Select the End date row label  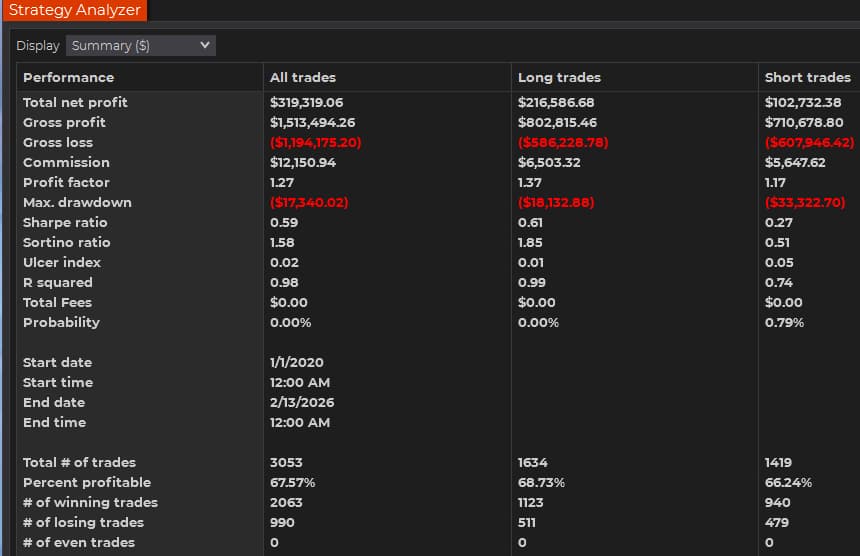(54, 402)
